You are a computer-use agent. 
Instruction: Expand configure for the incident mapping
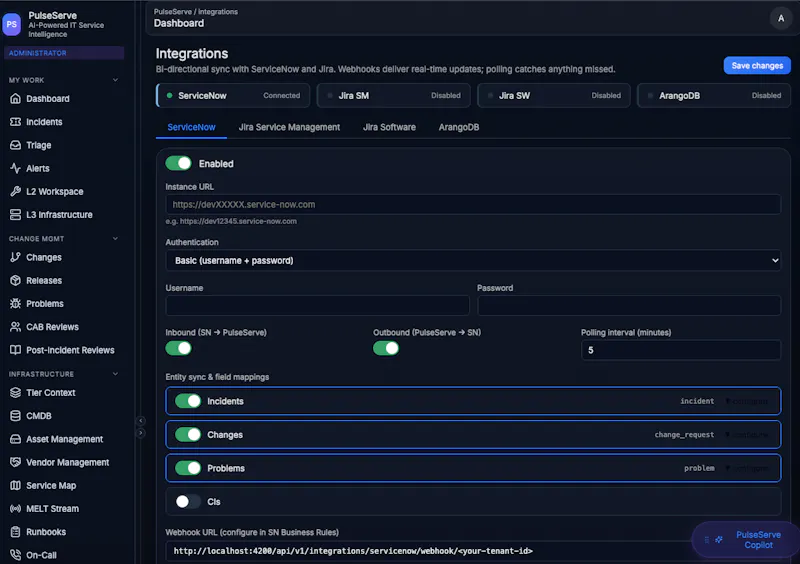point(747,401)
